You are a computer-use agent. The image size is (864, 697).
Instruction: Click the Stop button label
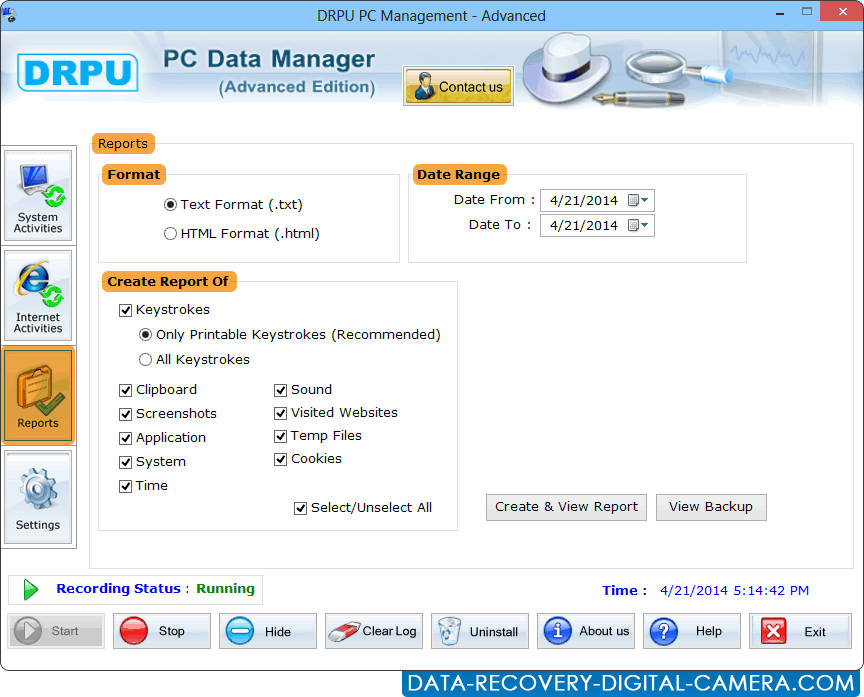coord(171,631)
